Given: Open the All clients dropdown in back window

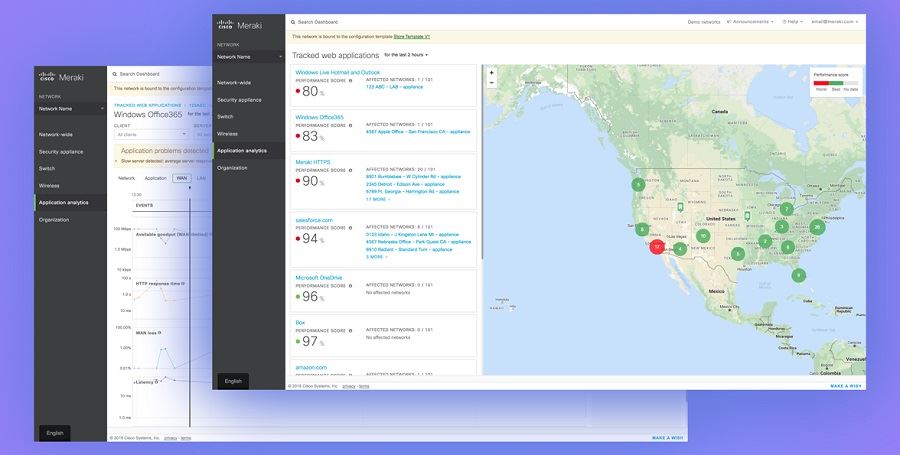Looking at the screenshot, I should [x=152, y=134].
